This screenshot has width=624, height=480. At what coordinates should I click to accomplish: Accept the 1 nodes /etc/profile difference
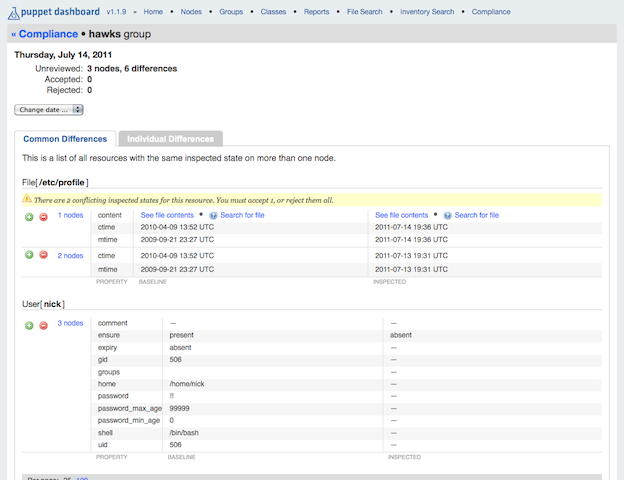(x=29, y=216)
